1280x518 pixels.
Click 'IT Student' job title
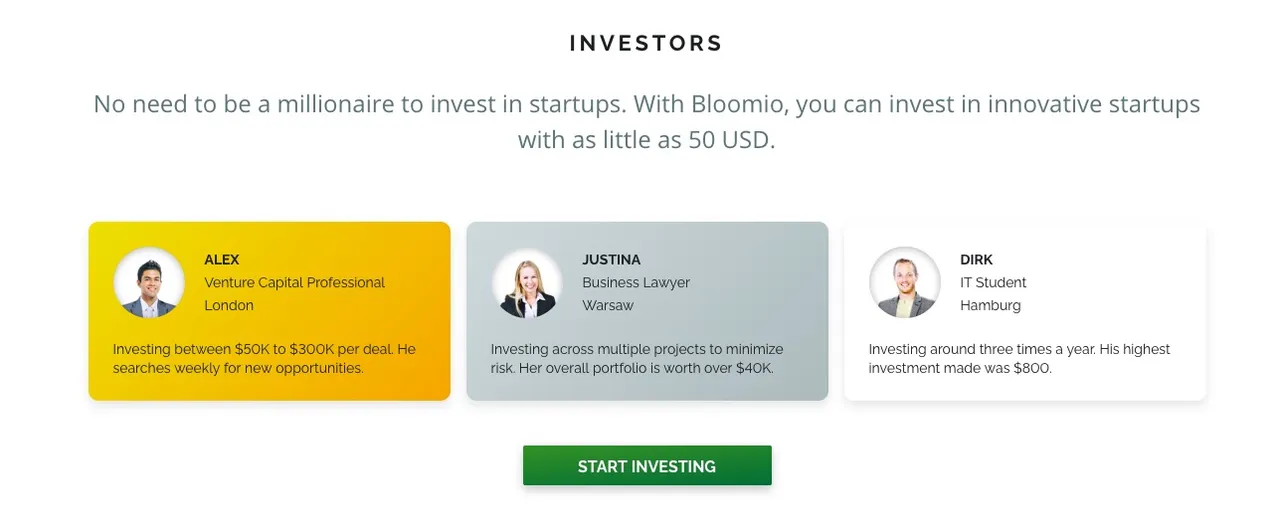(994, 283)
